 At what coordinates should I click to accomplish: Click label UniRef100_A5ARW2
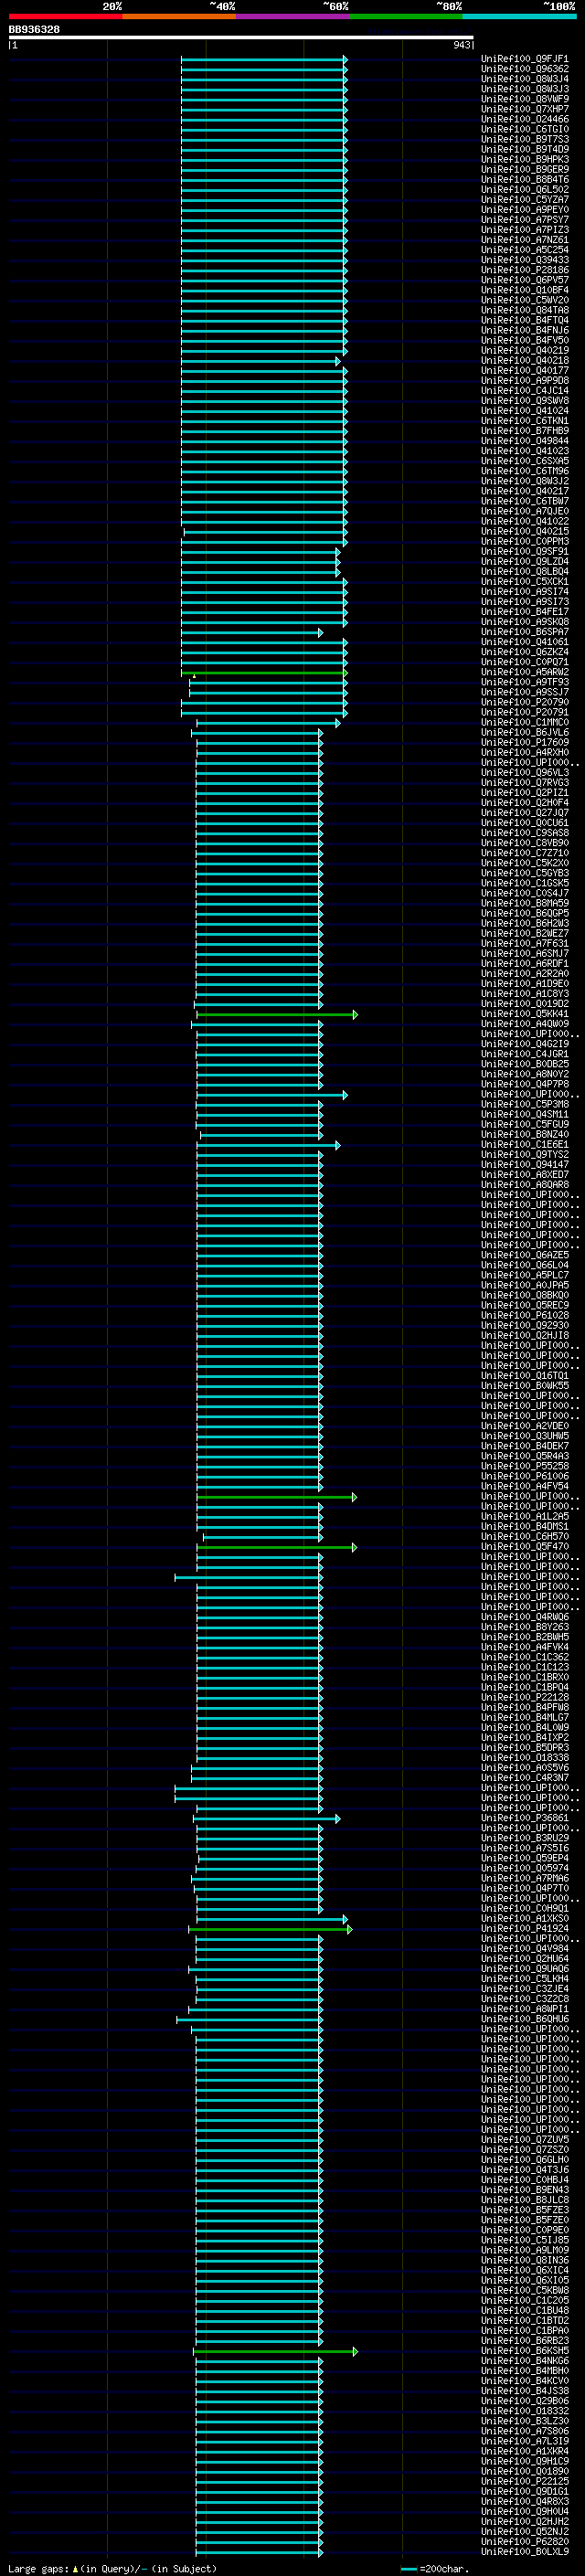click(525, 672)
